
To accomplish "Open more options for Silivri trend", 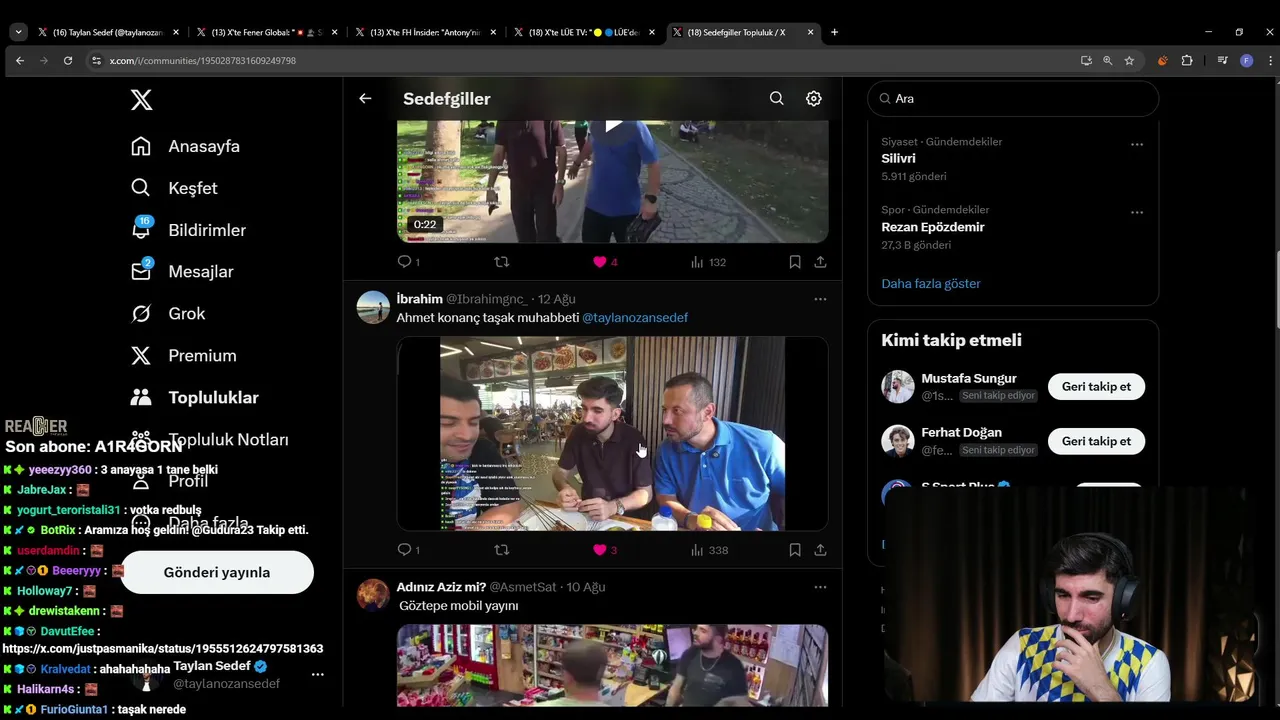I will [x=1137, y=144].
